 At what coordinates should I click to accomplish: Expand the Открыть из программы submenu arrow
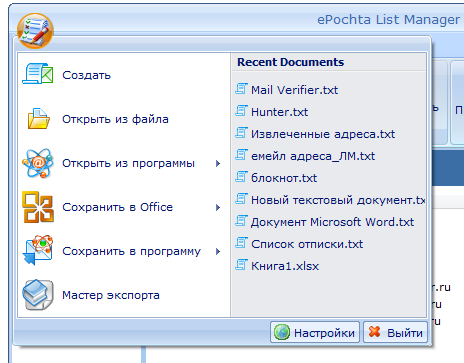218,163
